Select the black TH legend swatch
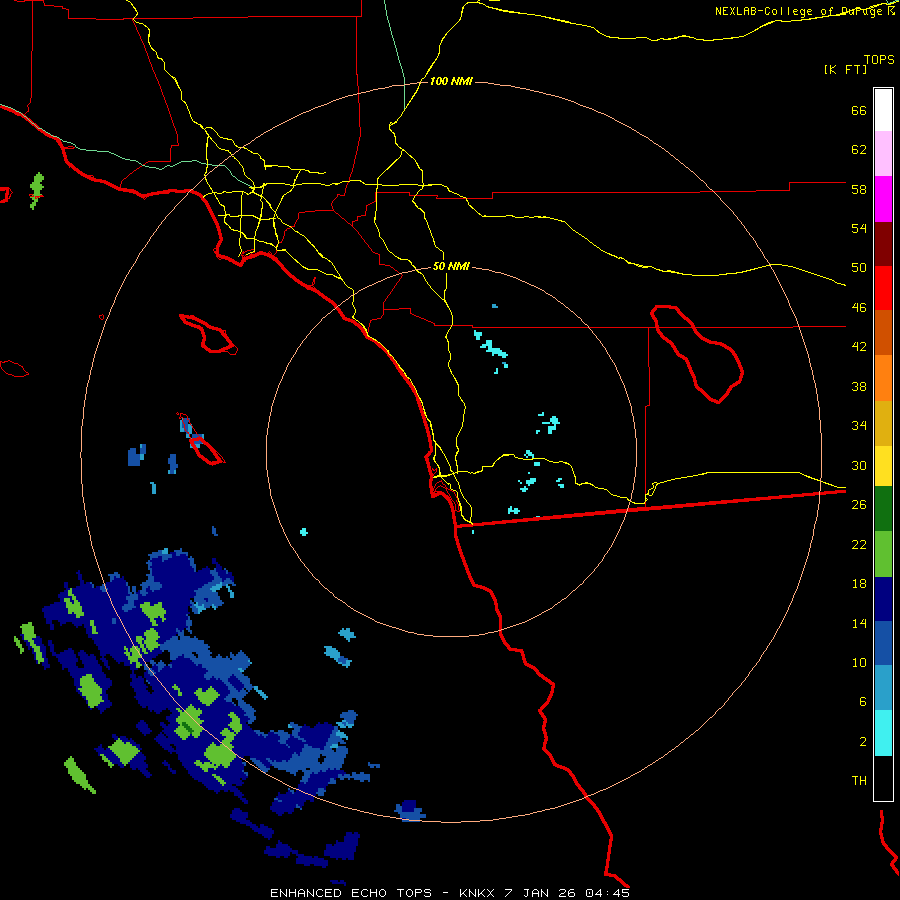The image size is (900, 900). [883, 778]
